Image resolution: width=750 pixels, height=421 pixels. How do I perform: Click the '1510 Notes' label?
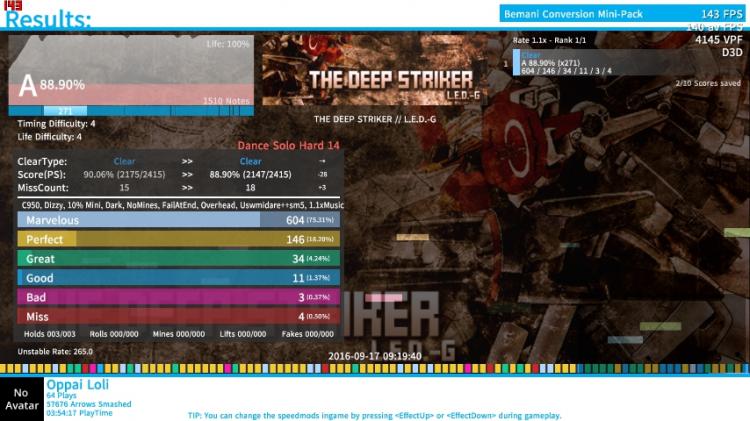tap(226, 100)
